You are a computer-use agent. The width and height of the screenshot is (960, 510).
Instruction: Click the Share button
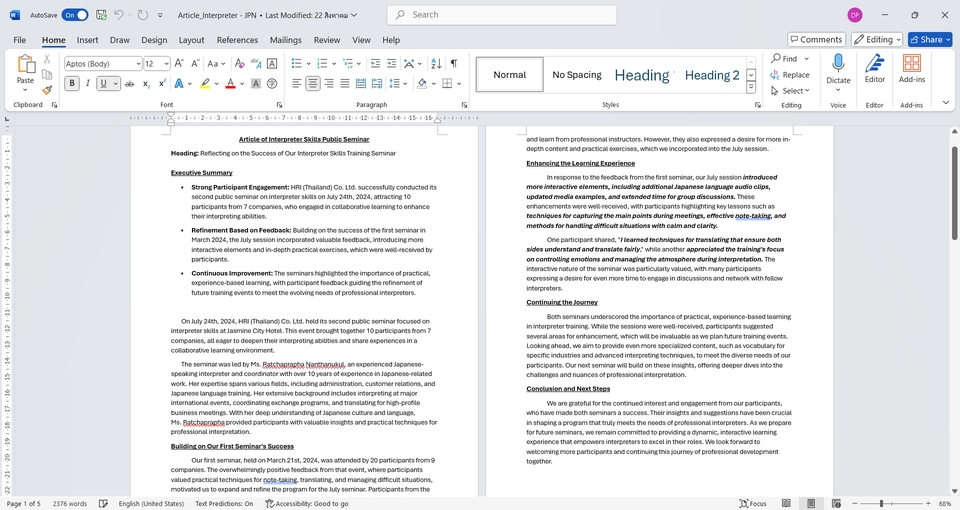tap(930, 39)
